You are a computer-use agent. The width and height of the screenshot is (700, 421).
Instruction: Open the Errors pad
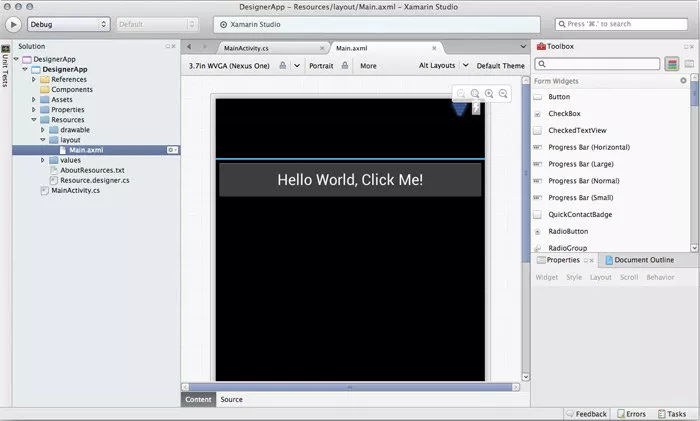[631, 414]
